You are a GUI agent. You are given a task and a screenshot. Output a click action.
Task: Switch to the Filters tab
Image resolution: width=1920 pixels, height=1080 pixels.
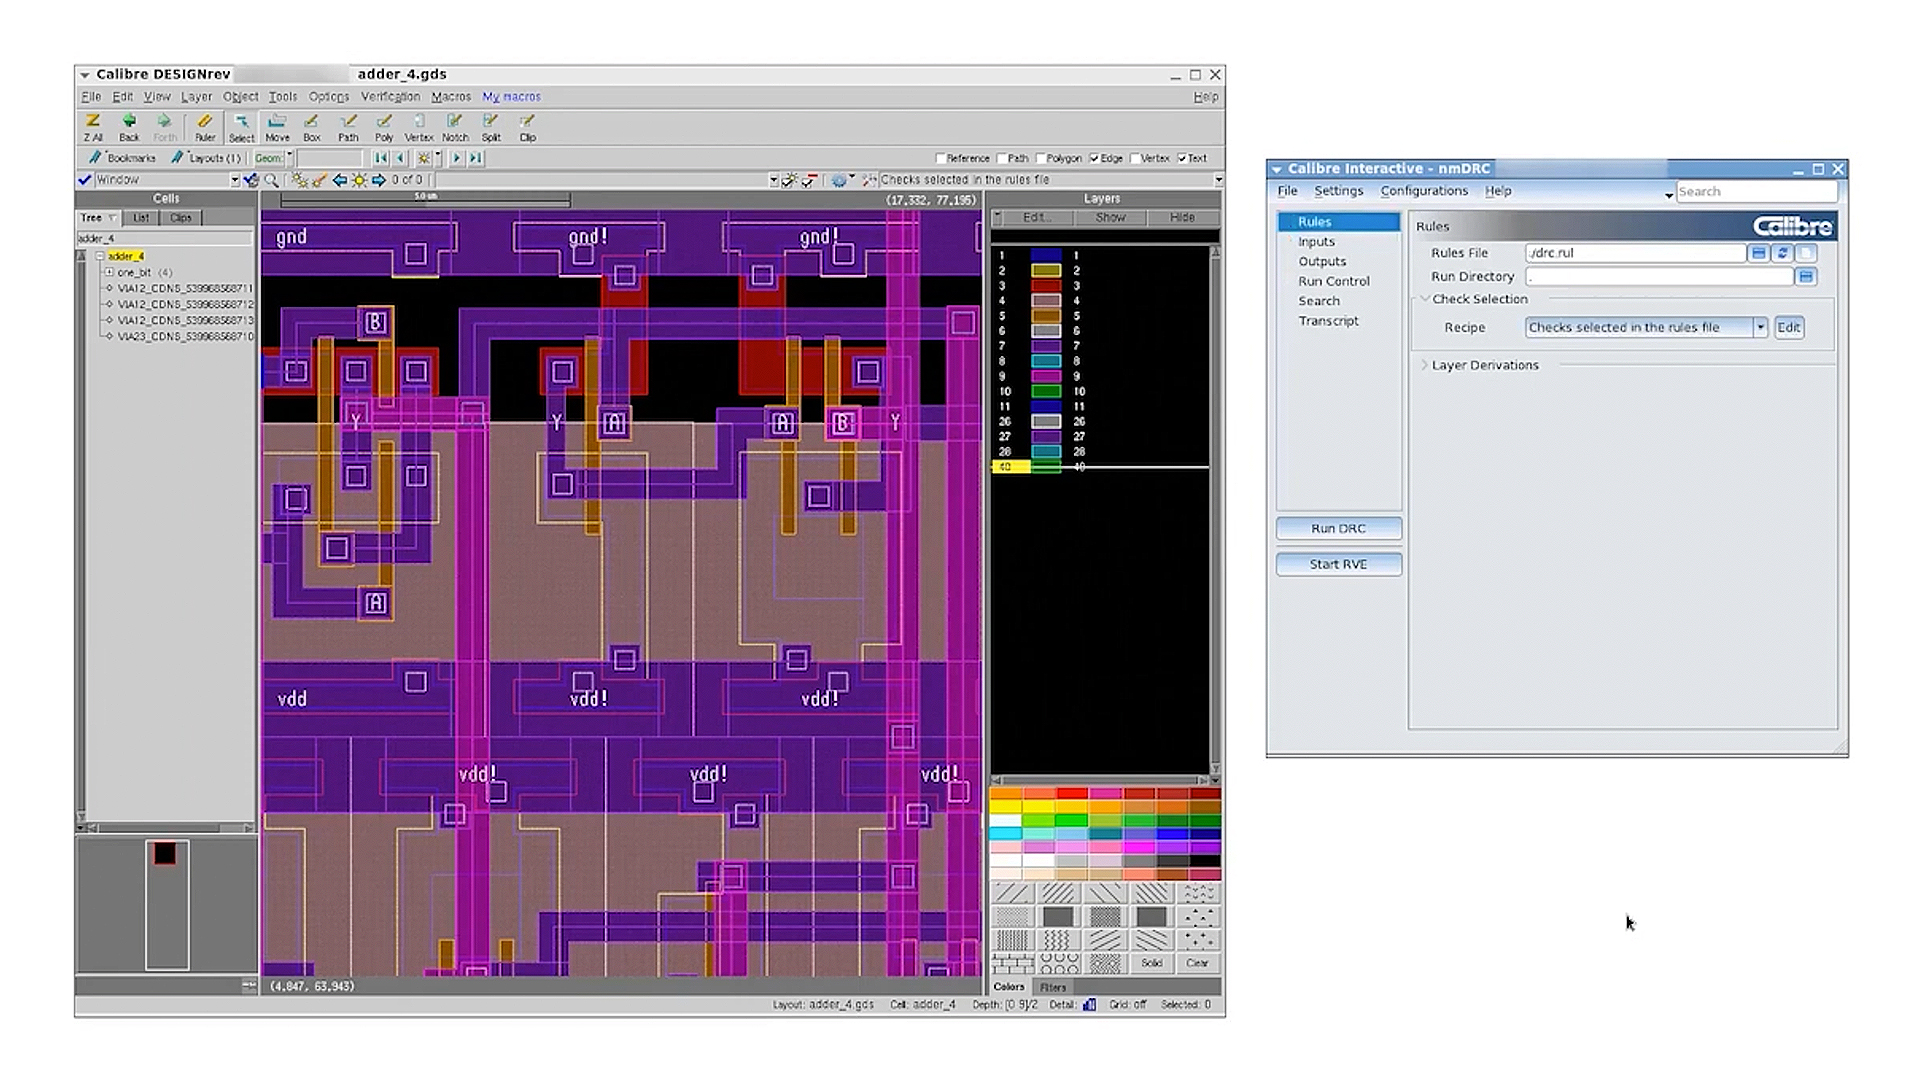[1052, 987]
